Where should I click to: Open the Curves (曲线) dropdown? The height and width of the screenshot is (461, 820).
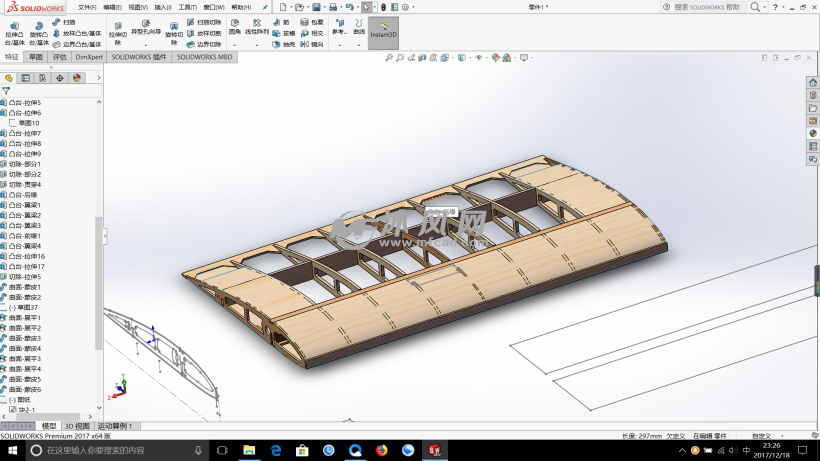pos(358,27)
